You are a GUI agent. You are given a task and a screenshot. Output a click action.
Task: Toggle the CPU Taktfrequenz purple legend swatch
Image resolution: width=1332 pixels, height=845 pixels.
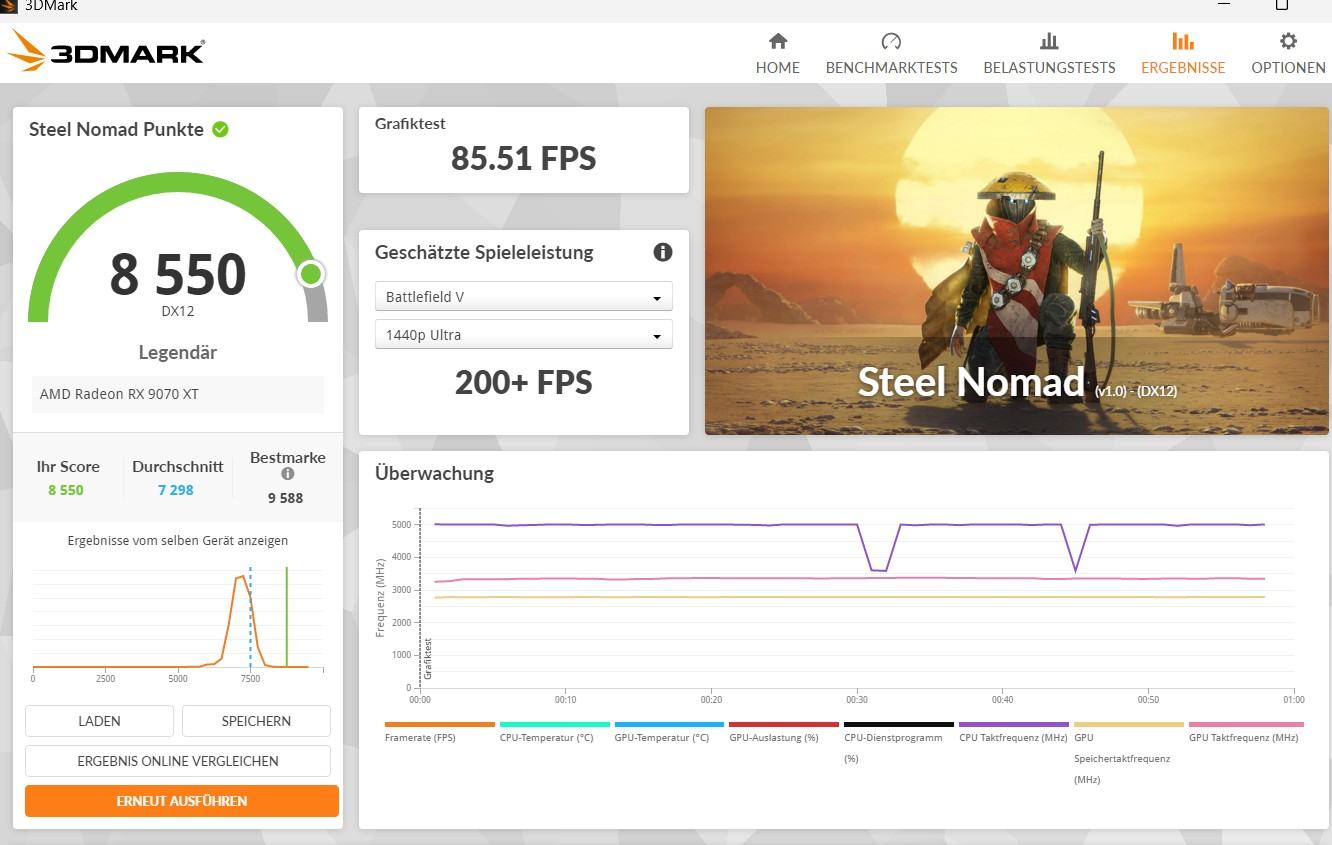point(1014,724)
